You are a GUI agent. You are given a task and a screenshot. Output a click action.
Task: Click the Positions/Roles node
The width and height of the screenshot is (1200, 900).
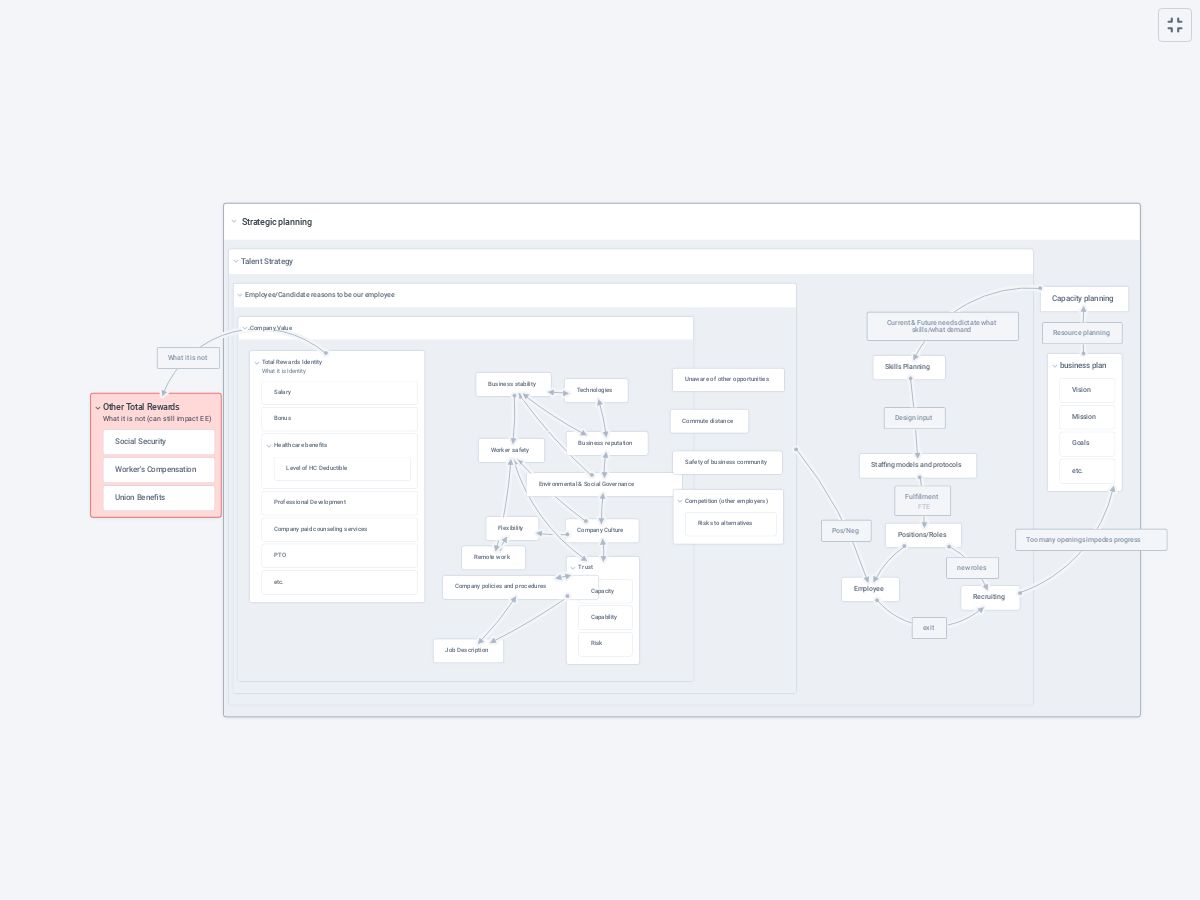[x=922, y=535]
